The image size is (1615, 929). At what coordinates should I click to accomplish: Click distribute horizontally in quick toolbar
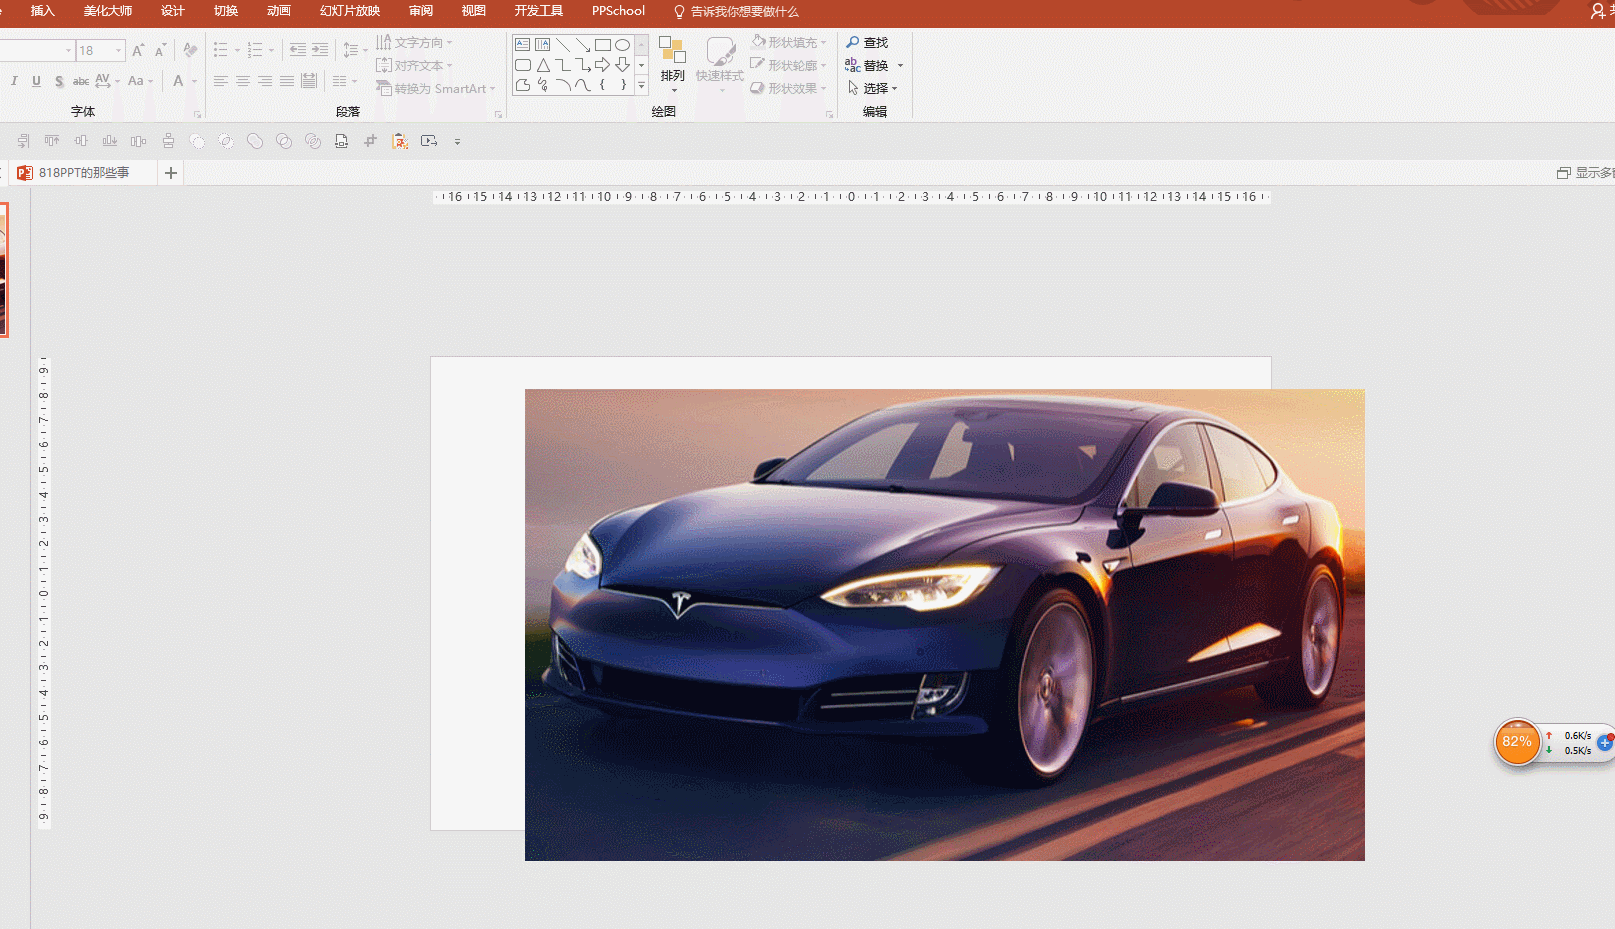coord(138,141)
